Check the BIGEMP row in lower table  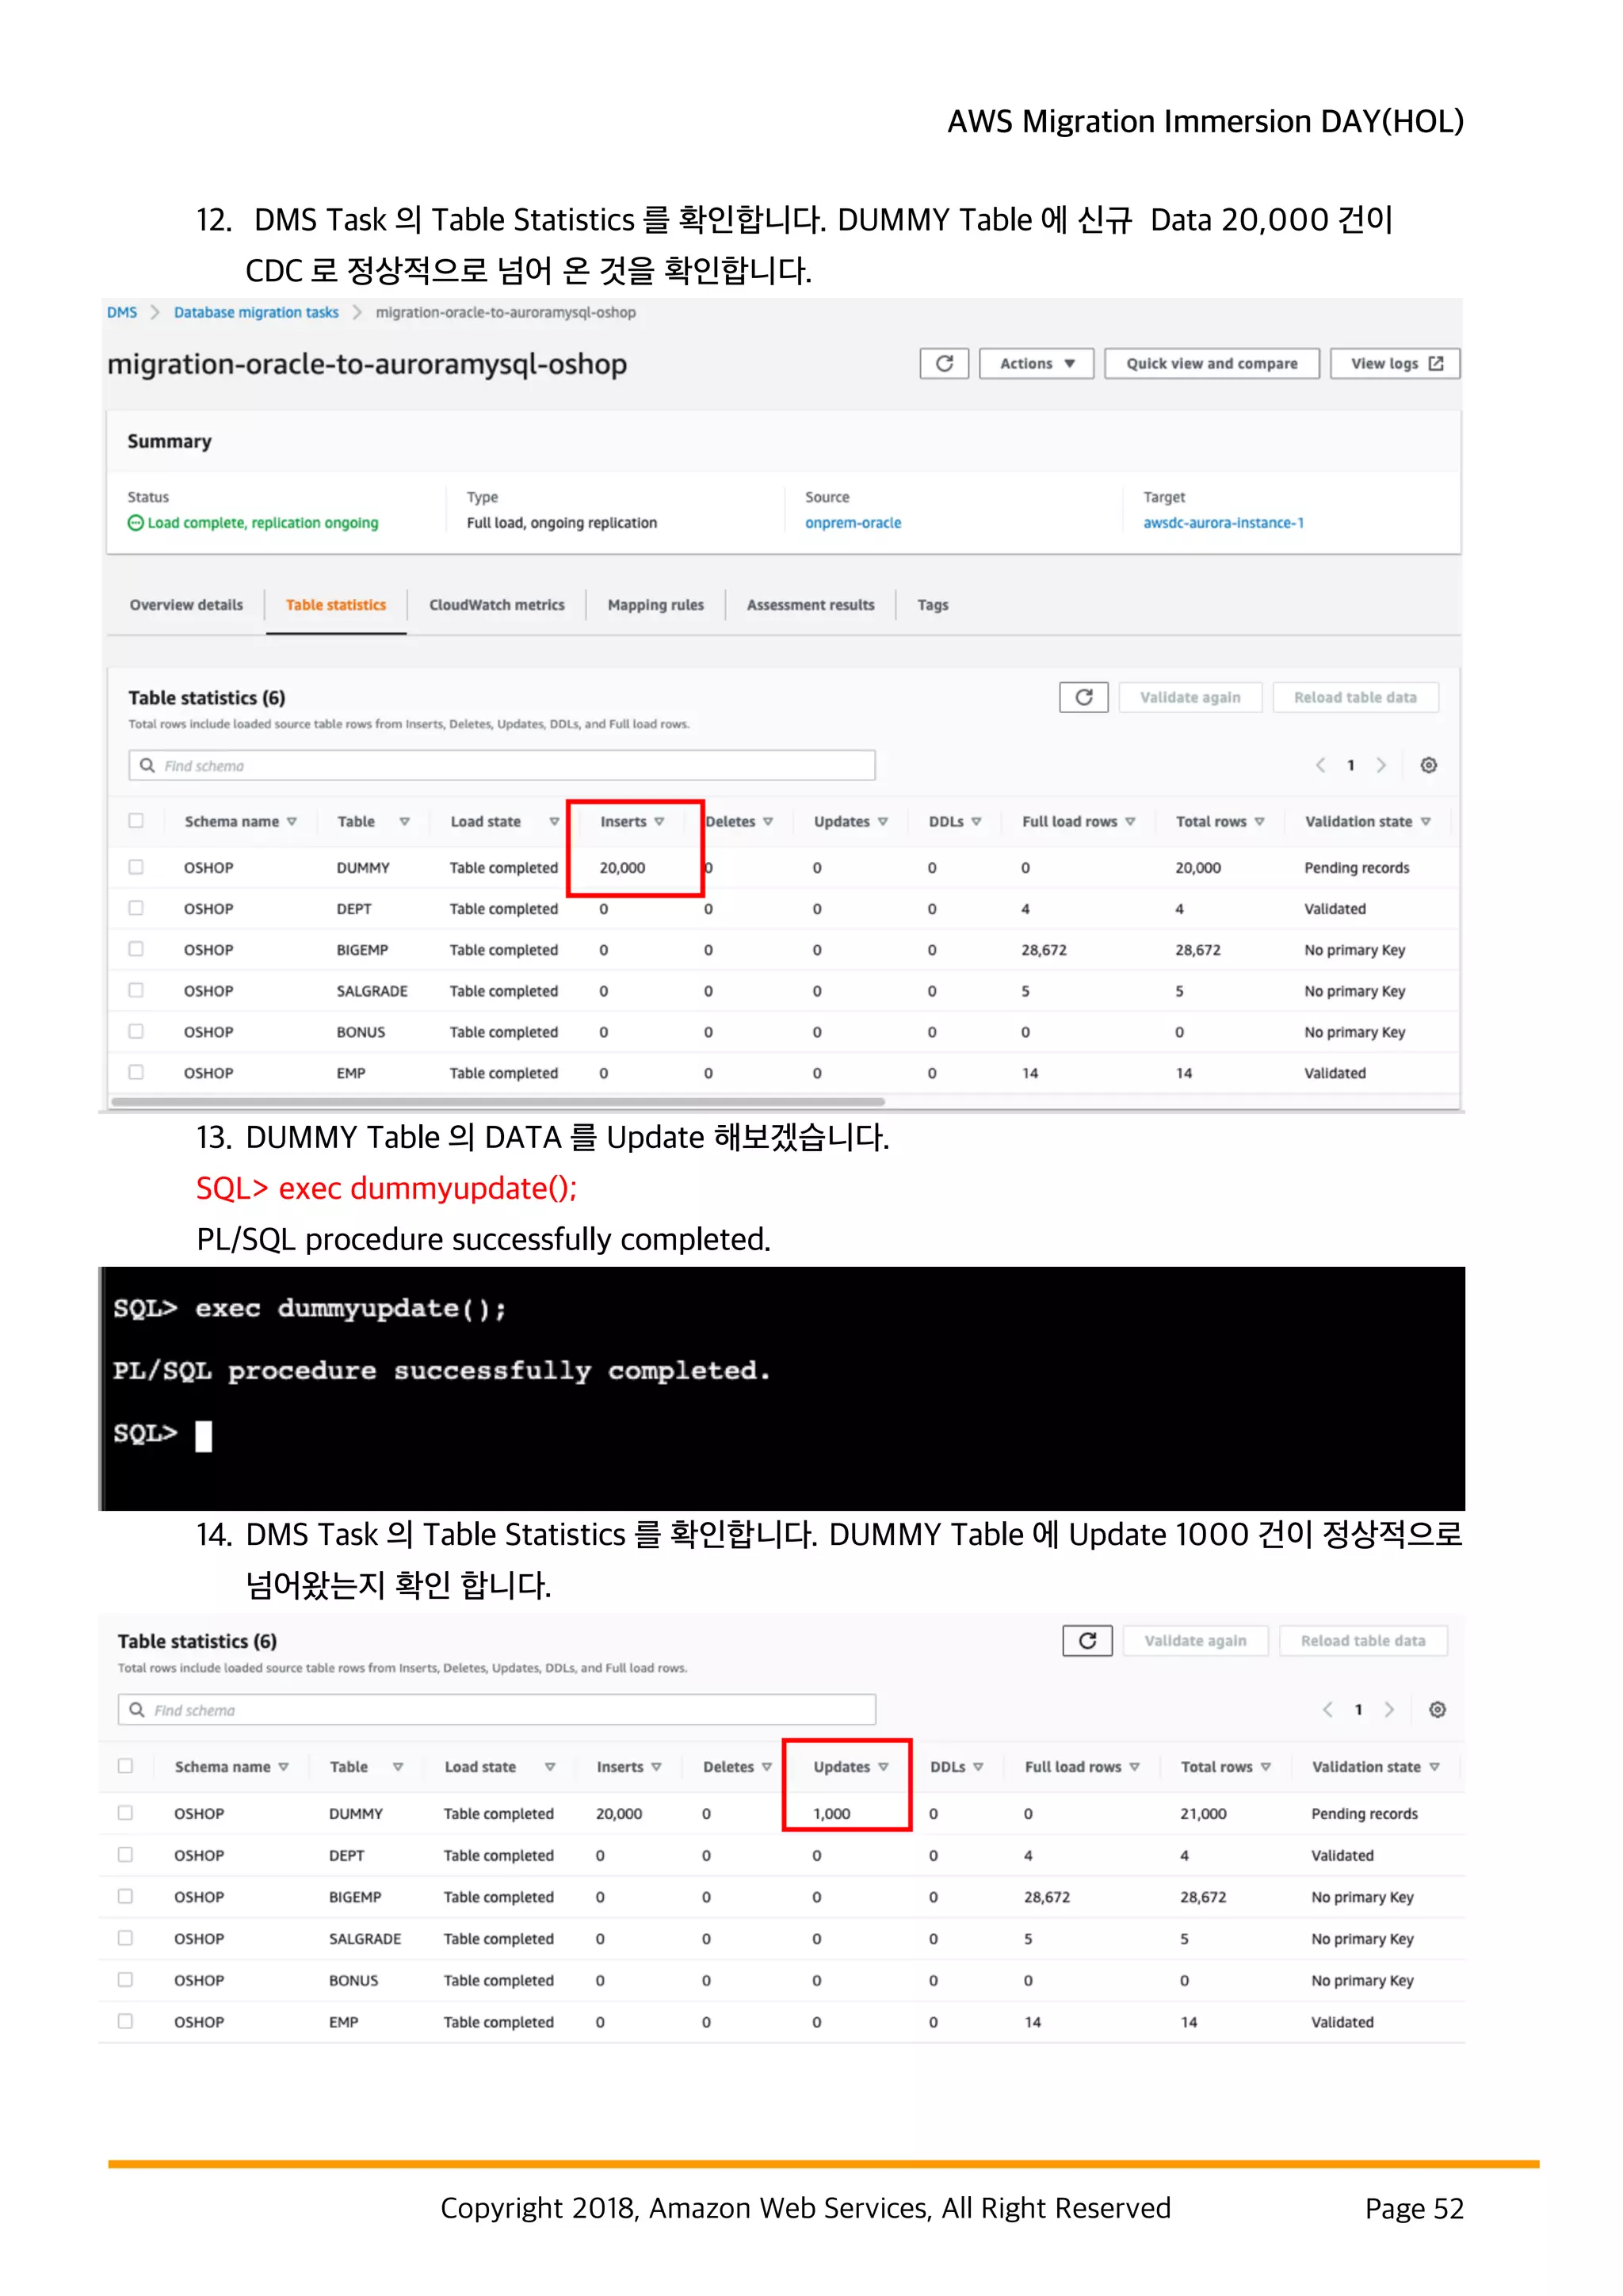click(125, 1896)
